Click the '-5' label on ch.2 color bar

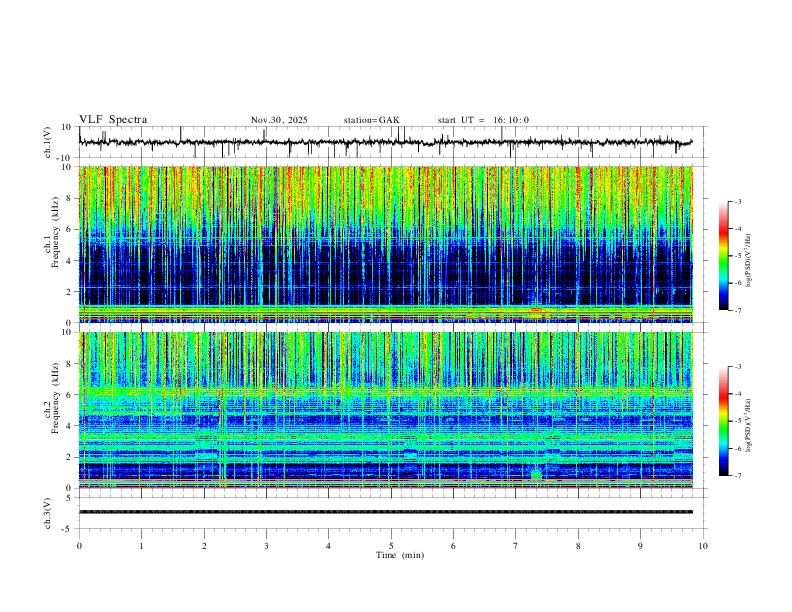(737, 421)
